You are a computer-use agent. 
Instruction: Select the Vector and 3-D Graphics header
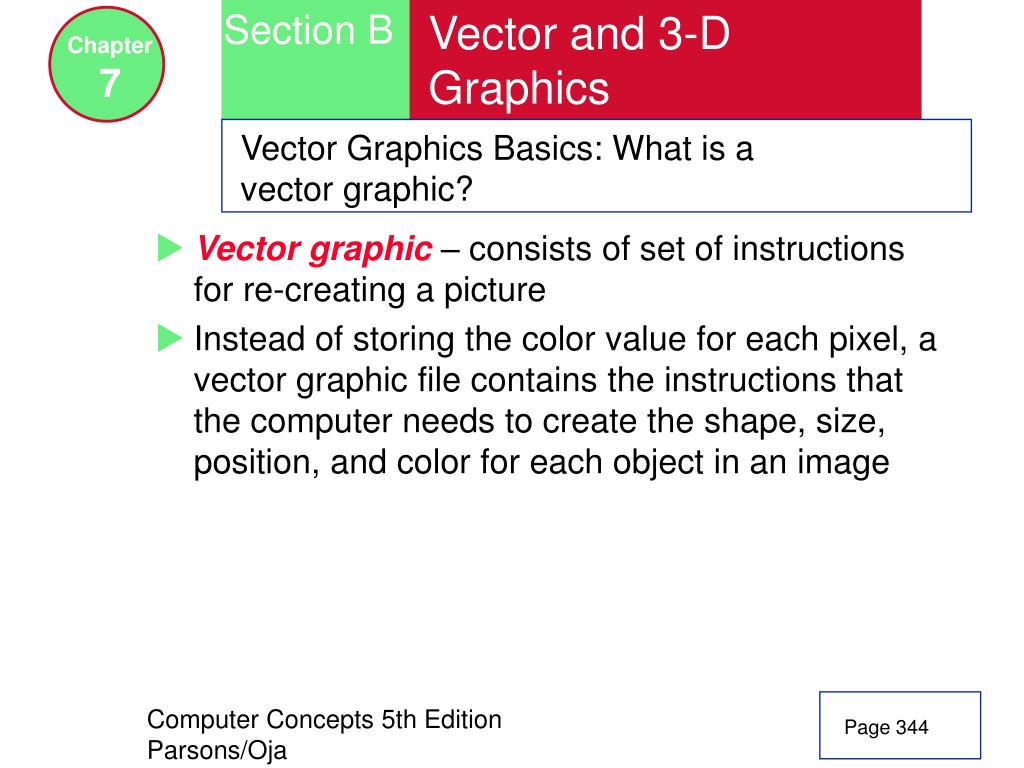[x=665, y=59]
